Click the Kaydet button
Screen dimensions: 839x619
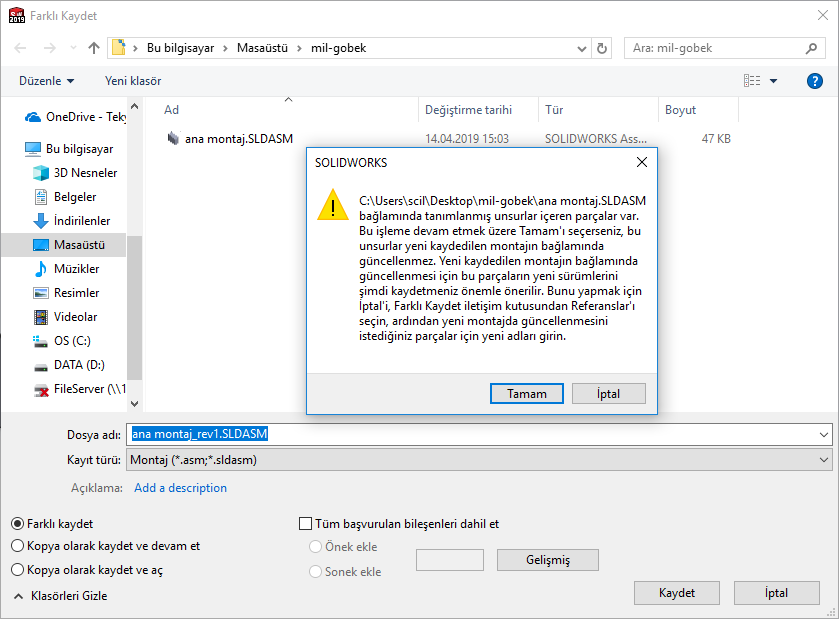point(676,593)
